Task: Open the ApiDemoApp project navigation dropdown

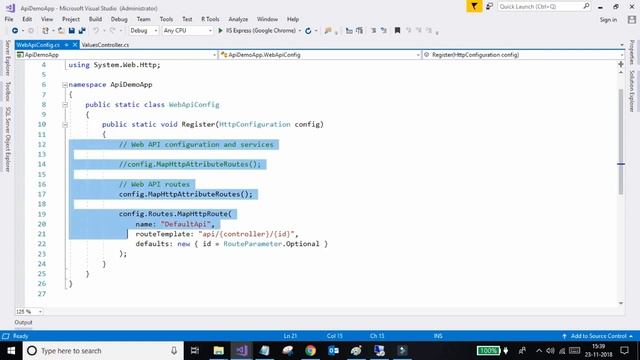Action: click(x=116, y=55)
